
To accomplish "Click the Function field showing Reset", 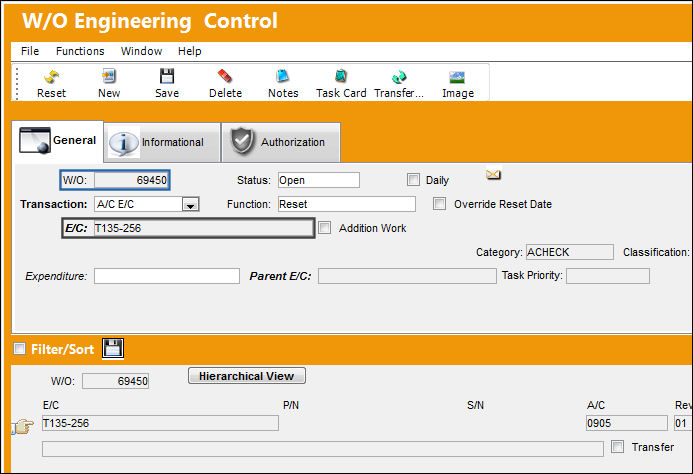I will [347, 204].
